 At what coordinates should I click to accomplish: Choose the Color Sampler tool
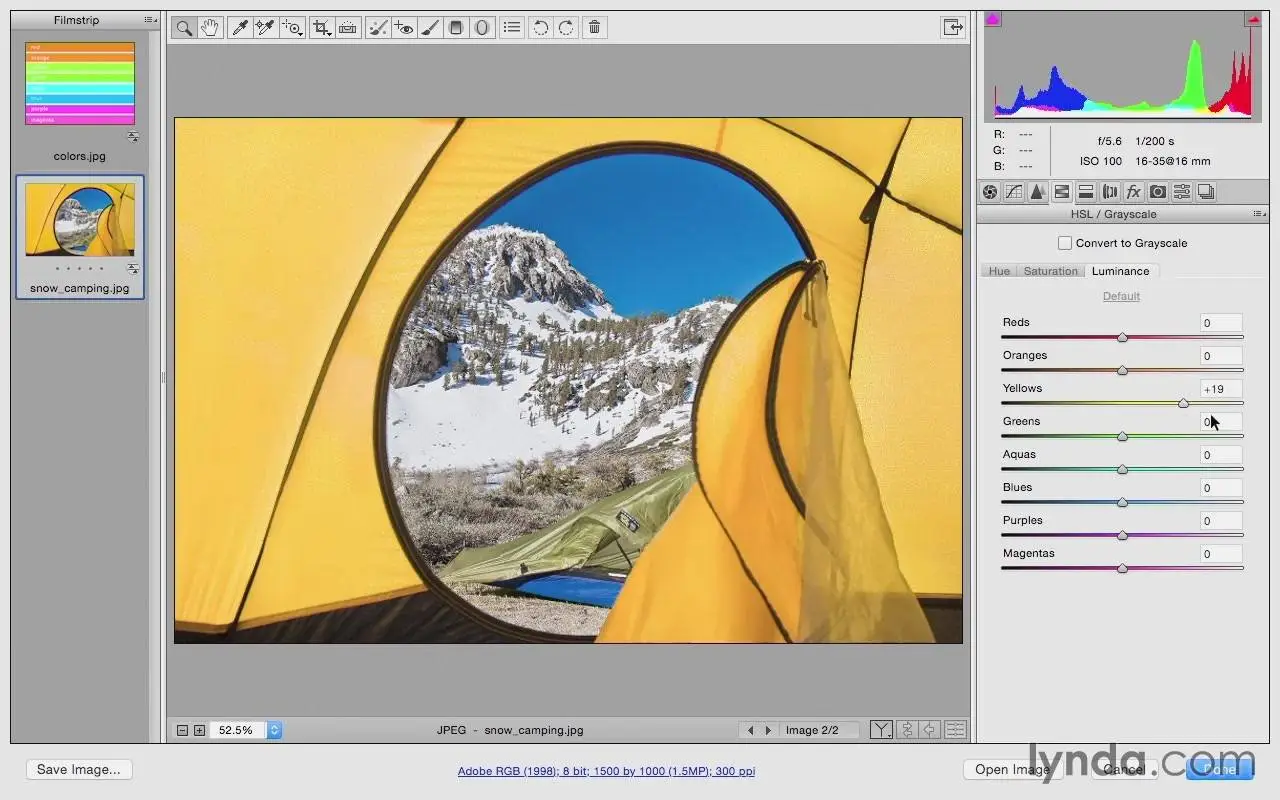click(x=265, y=28)
